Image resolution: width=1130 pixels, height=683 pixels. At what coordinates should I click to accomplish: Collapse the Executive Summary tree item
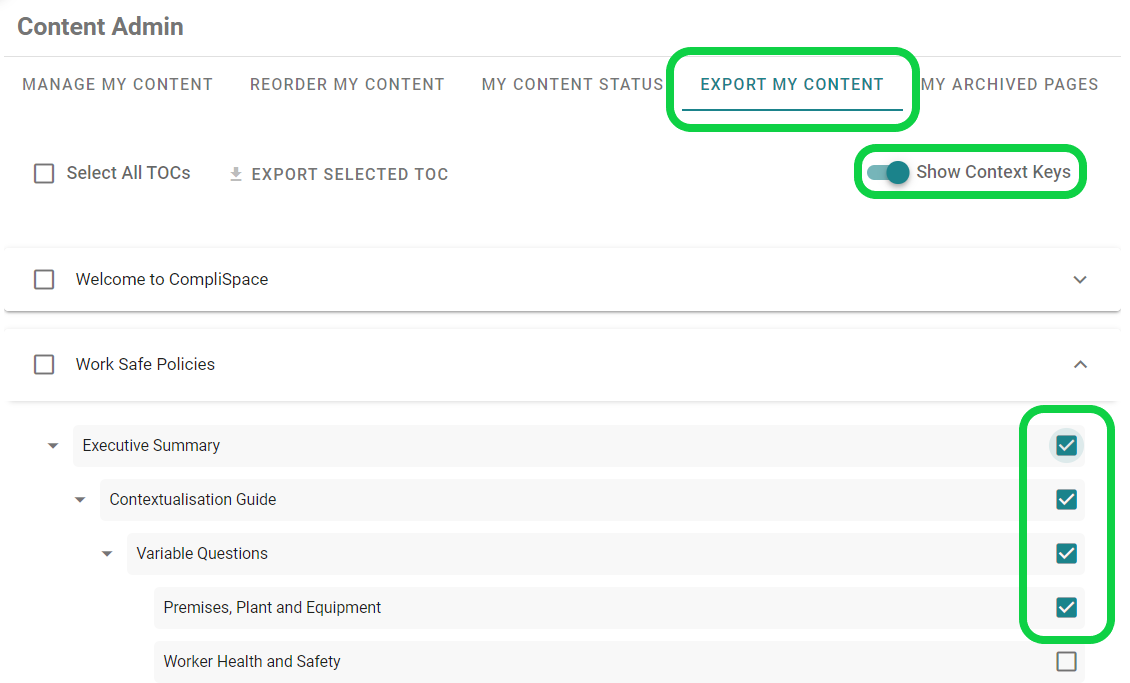52,445
